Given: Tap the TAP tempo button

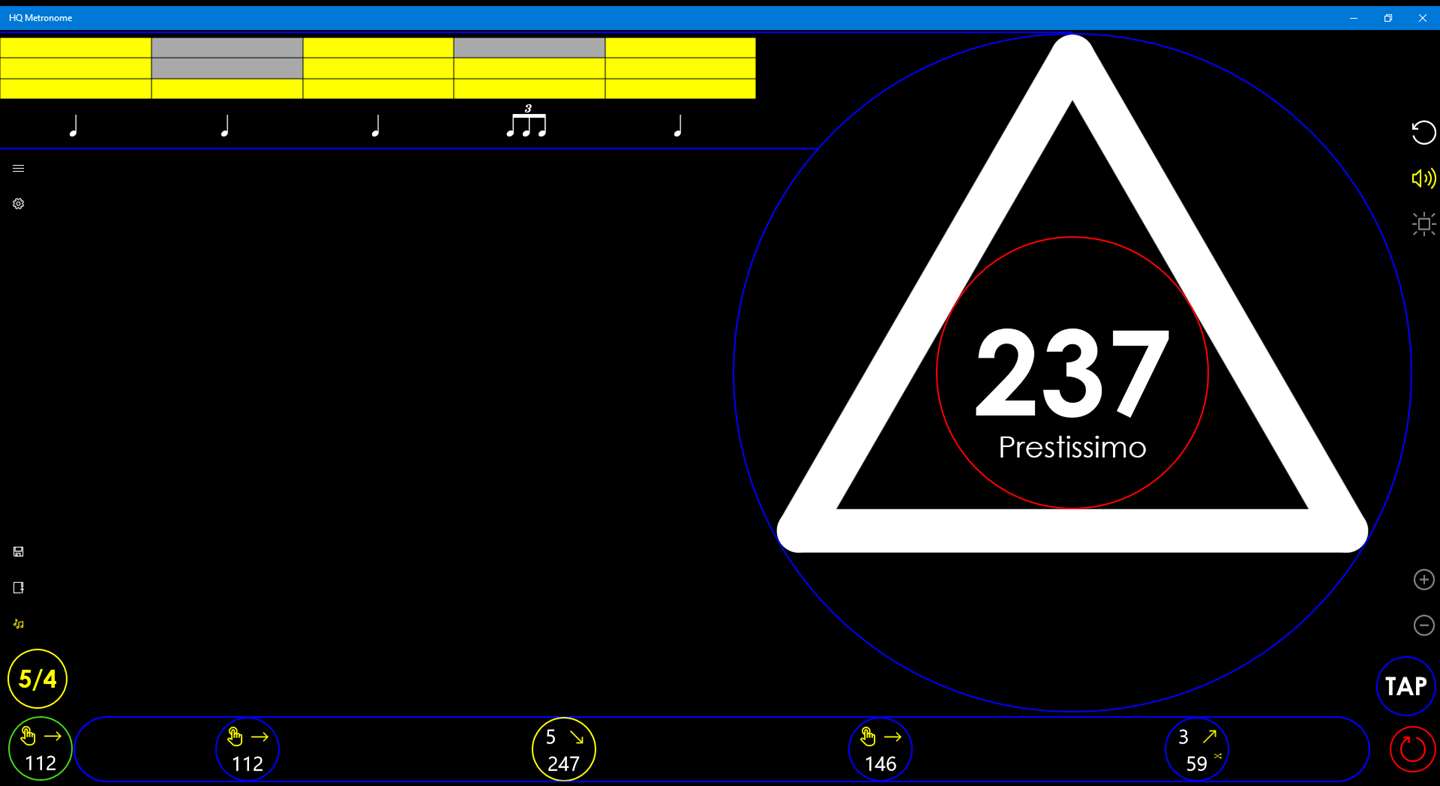Looking at the screenshot, I should pos(1406,686).
